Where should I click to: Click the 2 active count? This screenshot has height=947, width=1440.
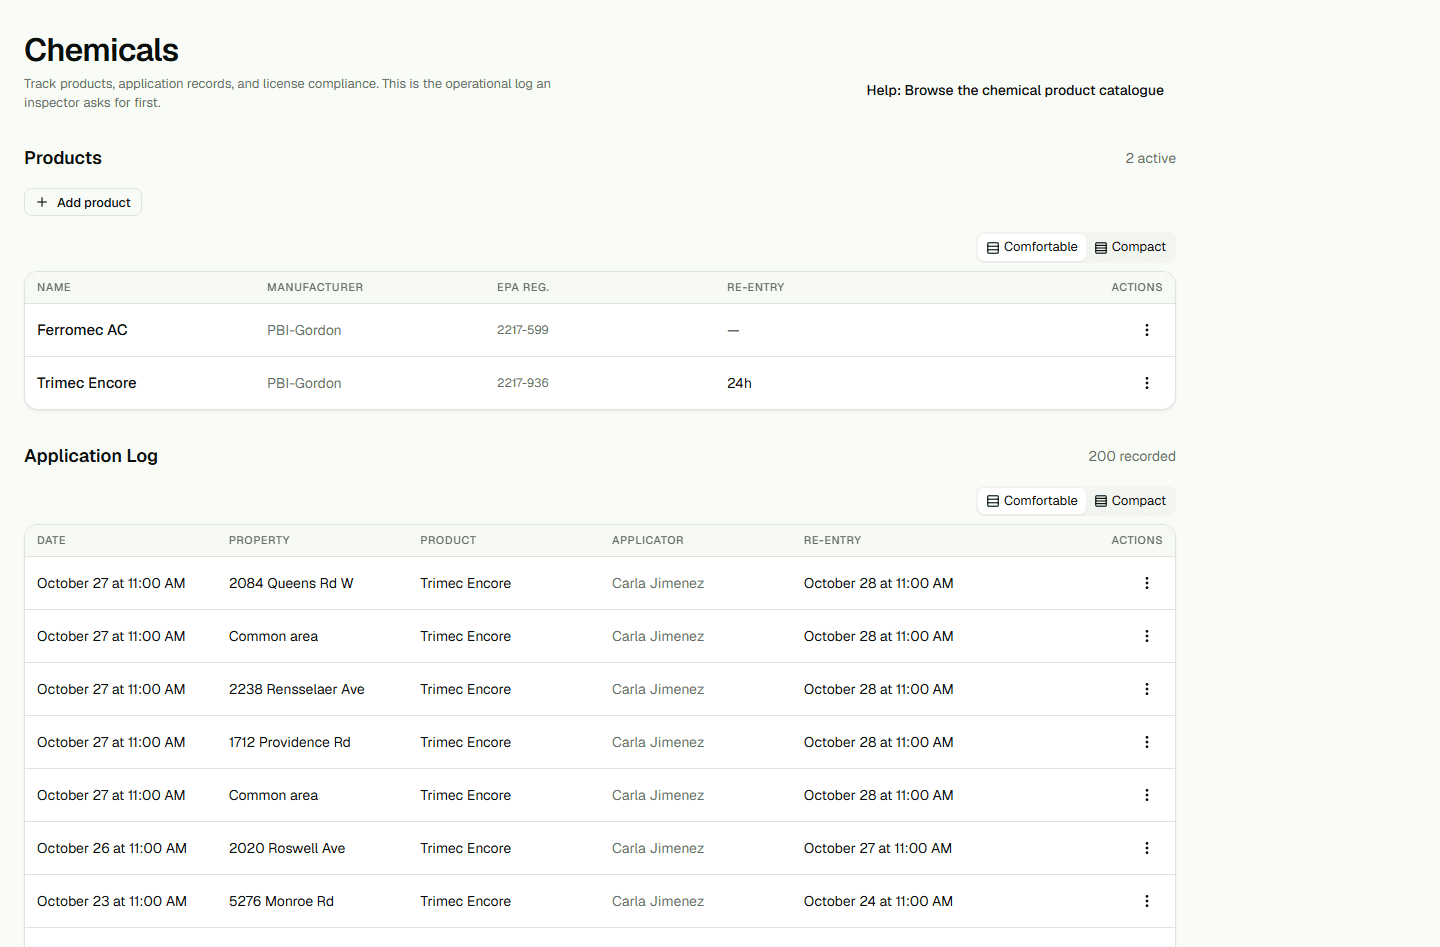point(1150,158)
